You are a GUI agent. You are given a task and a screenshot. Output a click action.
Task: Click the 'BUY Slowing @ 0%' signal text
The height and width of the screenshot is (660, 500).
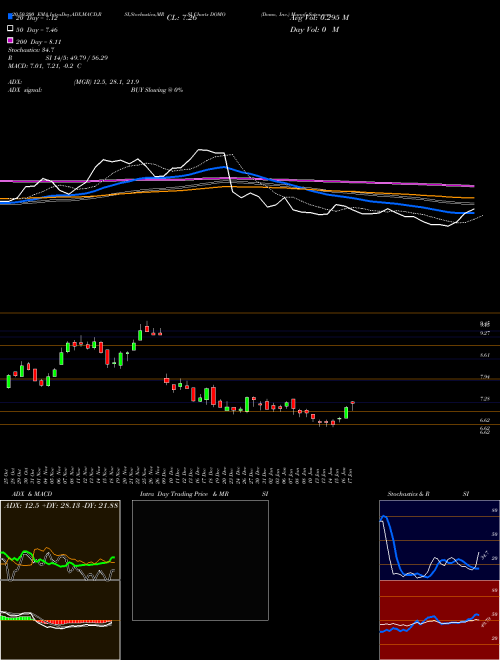(157, 90)
